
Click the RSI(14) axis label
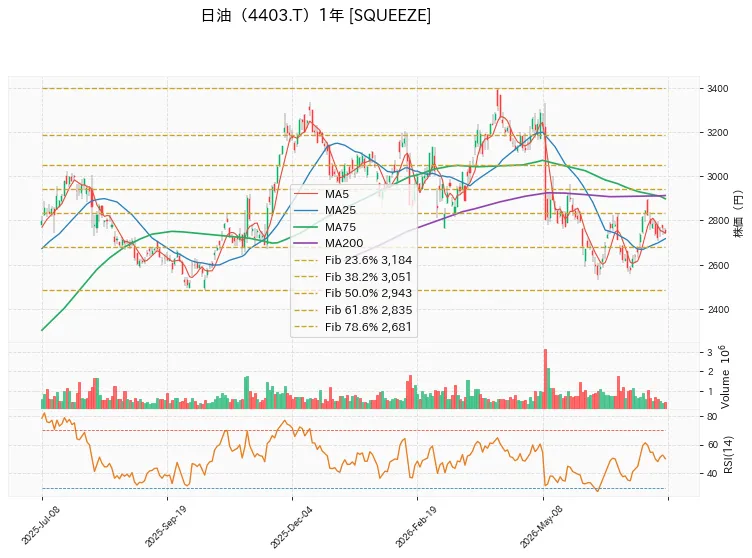(729, 454)
